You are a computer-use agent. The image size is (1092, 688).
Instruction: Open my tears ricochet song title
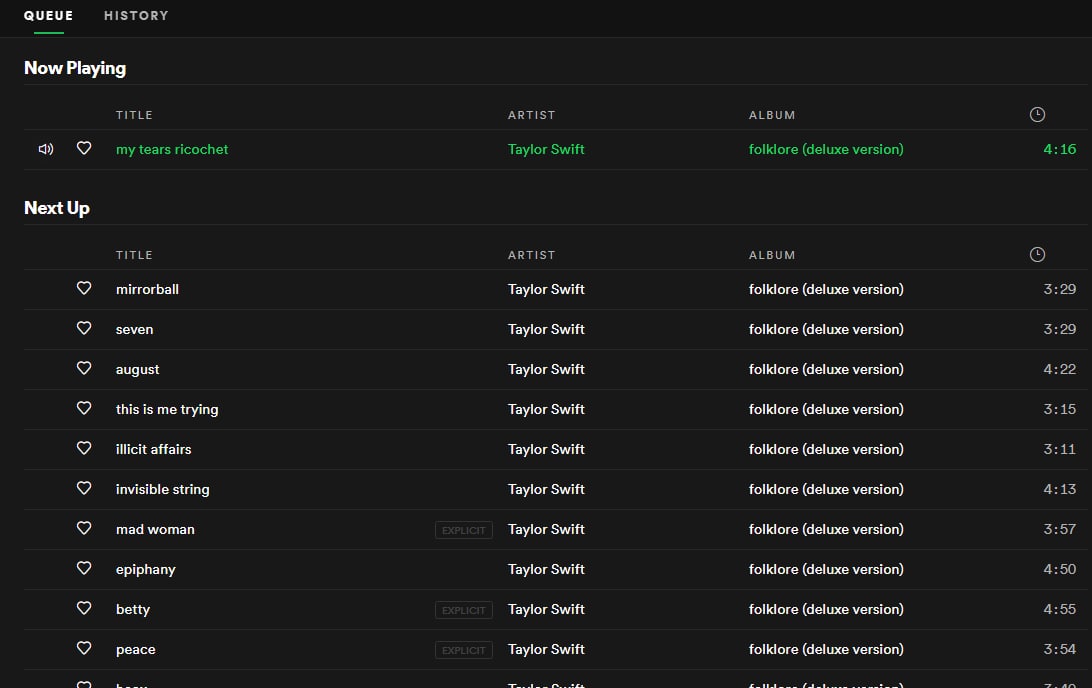pyautogui.click(x=172, y=149)
